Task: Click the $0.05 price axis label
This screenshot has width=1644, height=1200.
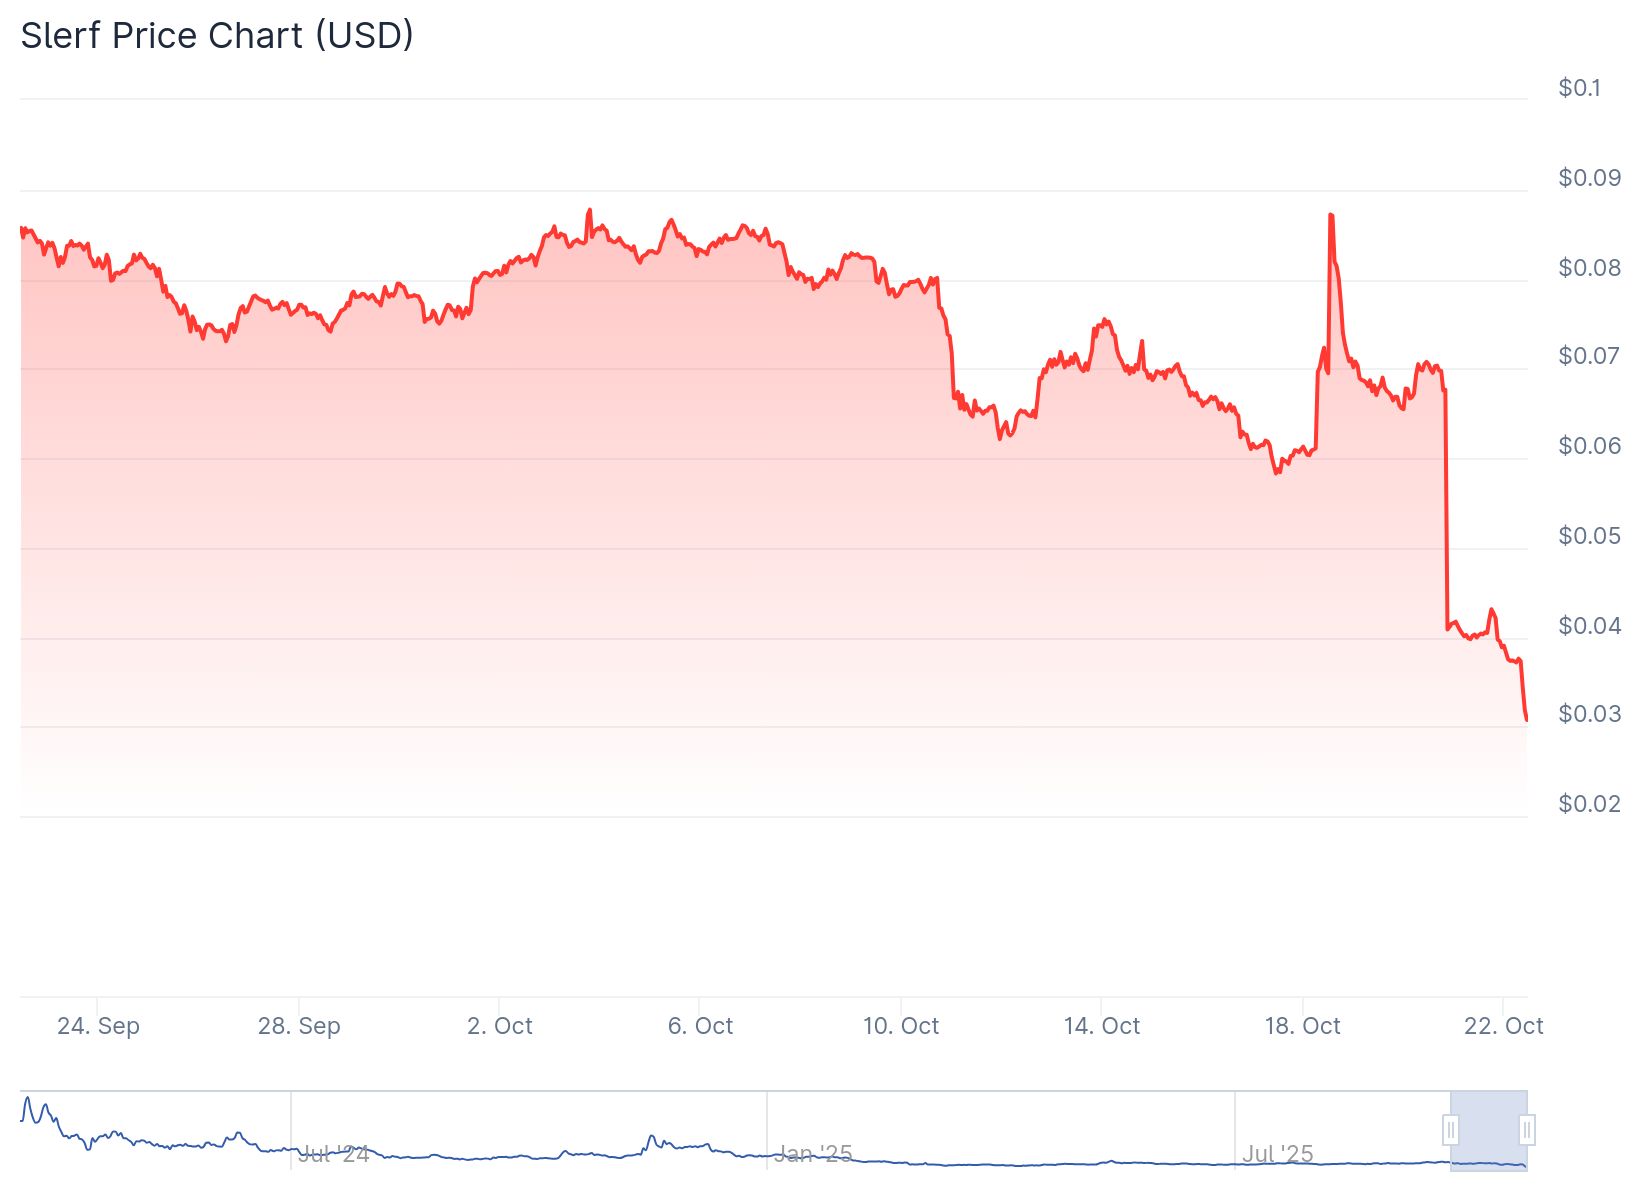Action: pyautogui.click(x=1589, y=536)
